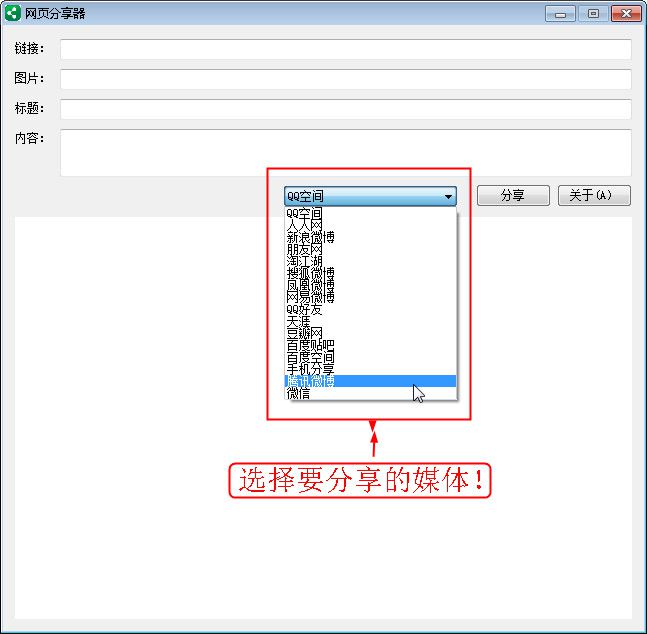Open the 关于(A) dialog button
Image resolution: width=647 pixels, height=634 pixels.
(x=594, y=195)
